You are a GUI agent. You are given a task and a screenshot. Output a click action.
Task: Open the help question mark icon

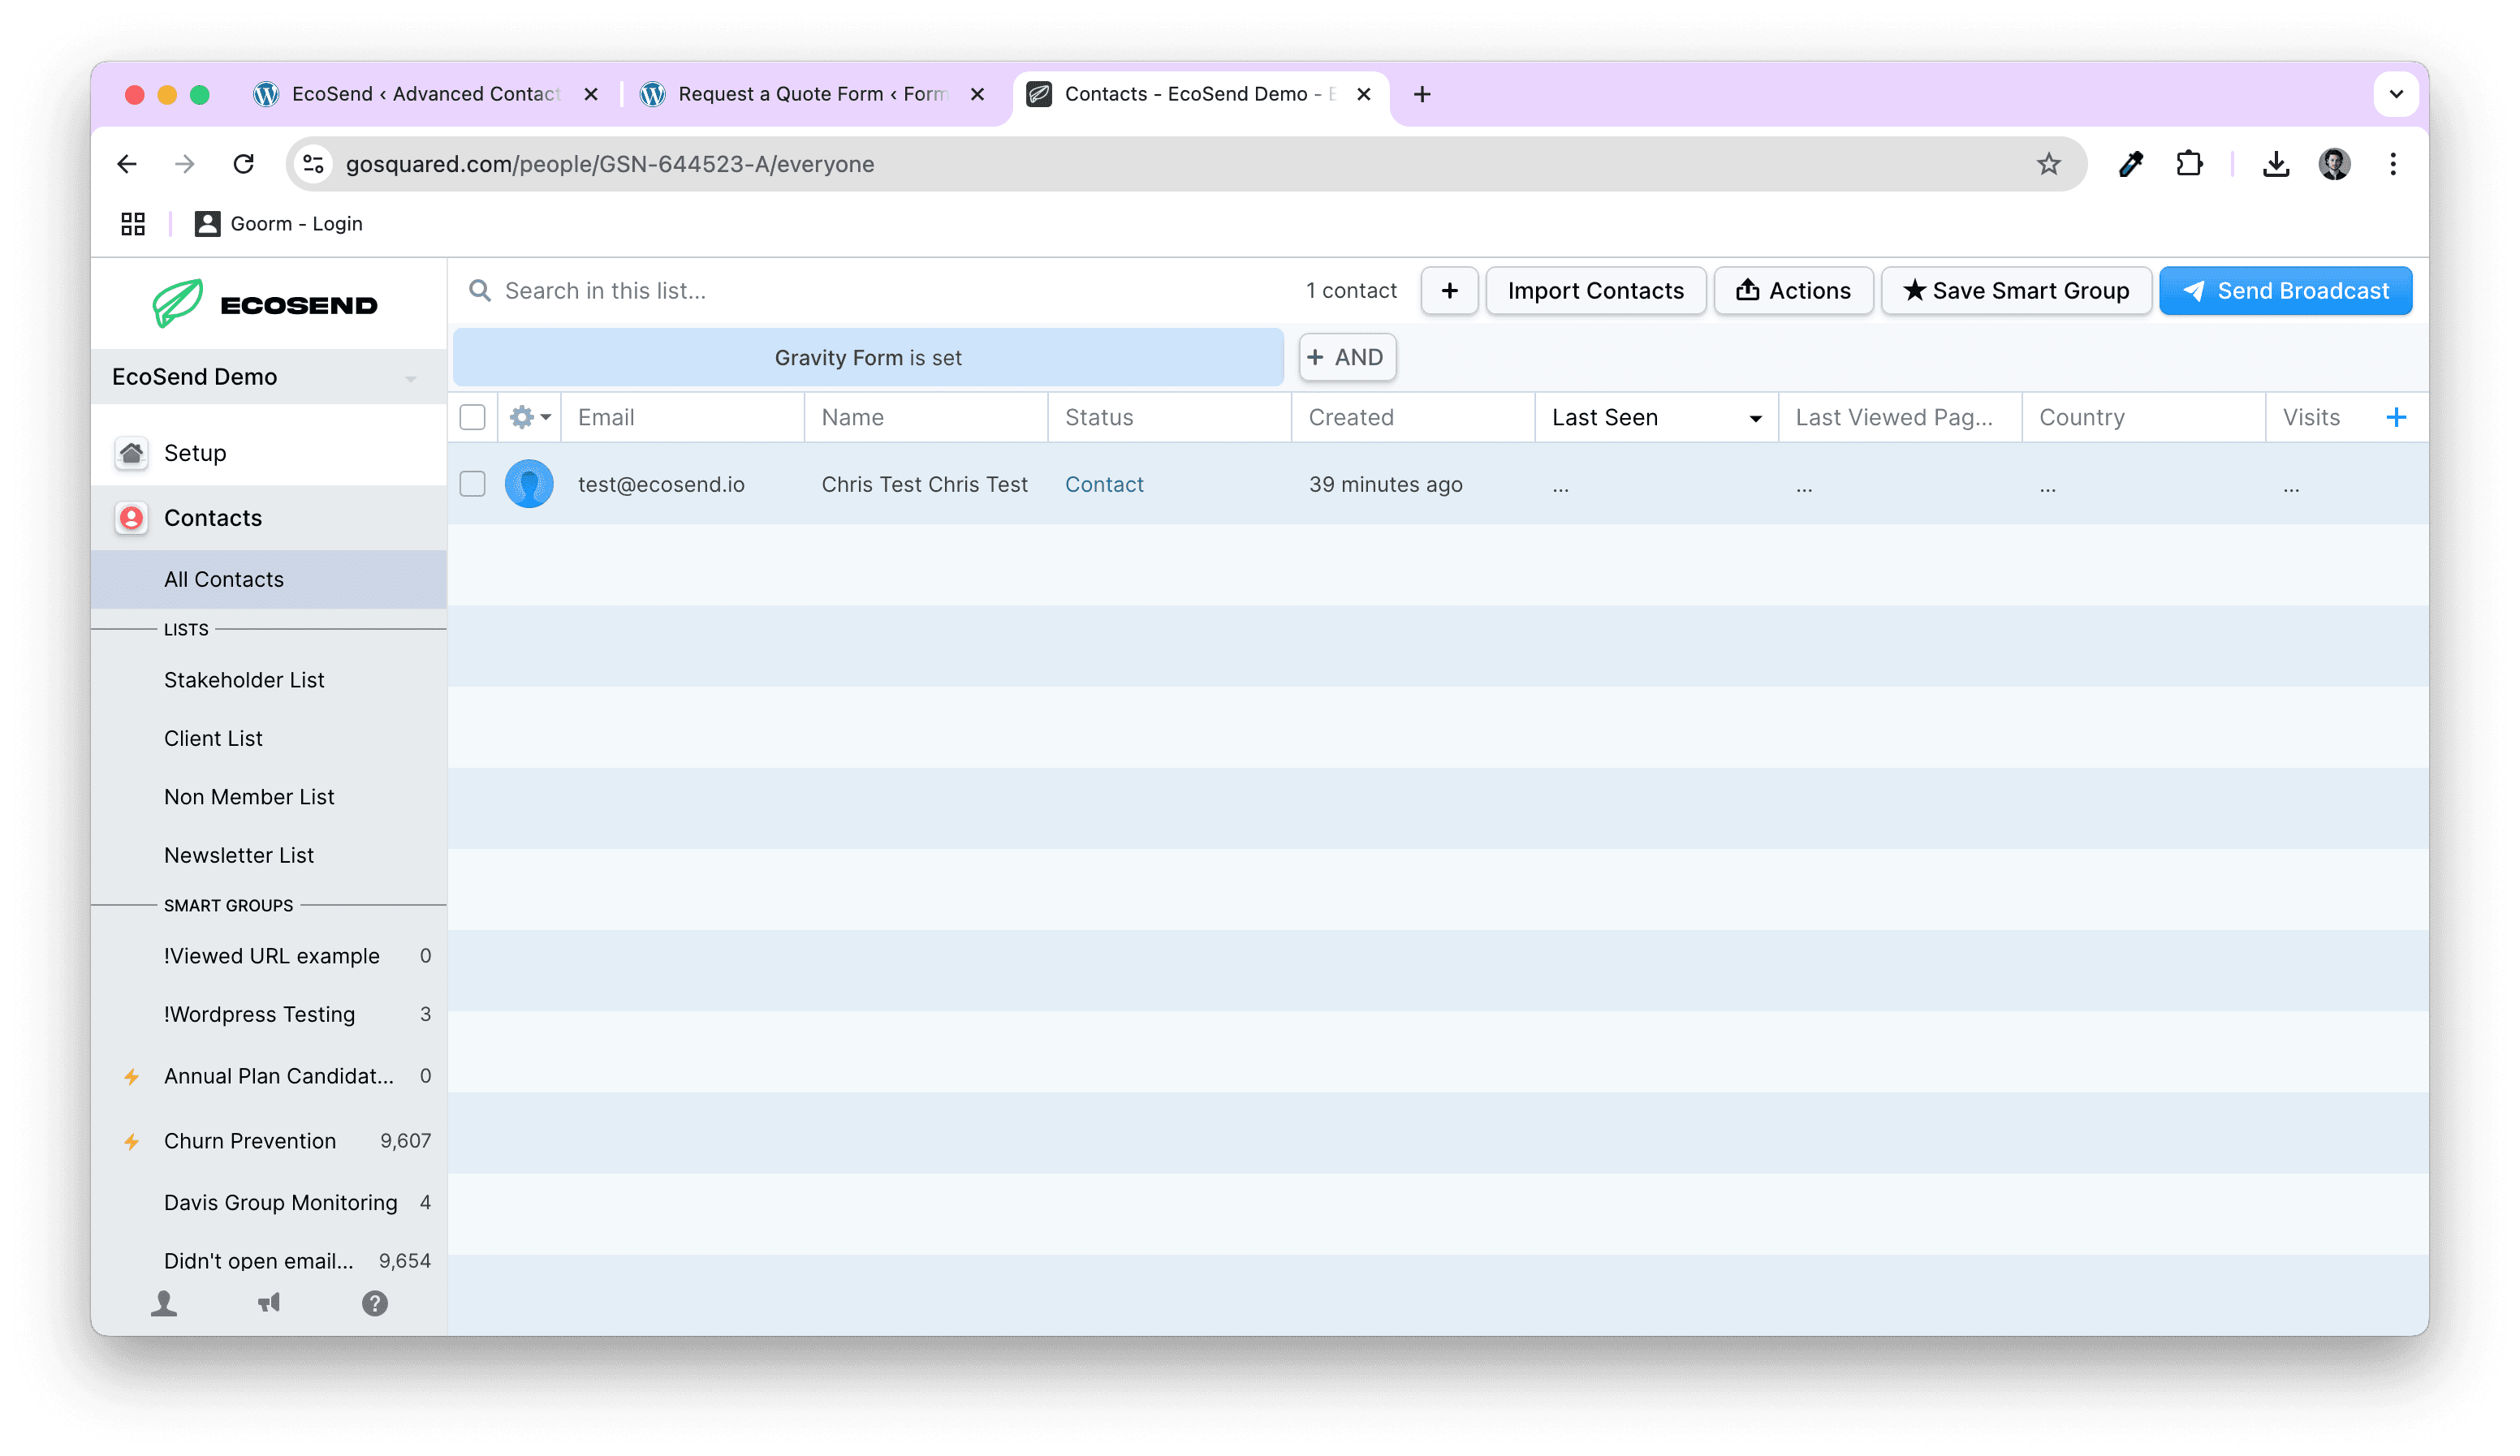point(375,1303)
